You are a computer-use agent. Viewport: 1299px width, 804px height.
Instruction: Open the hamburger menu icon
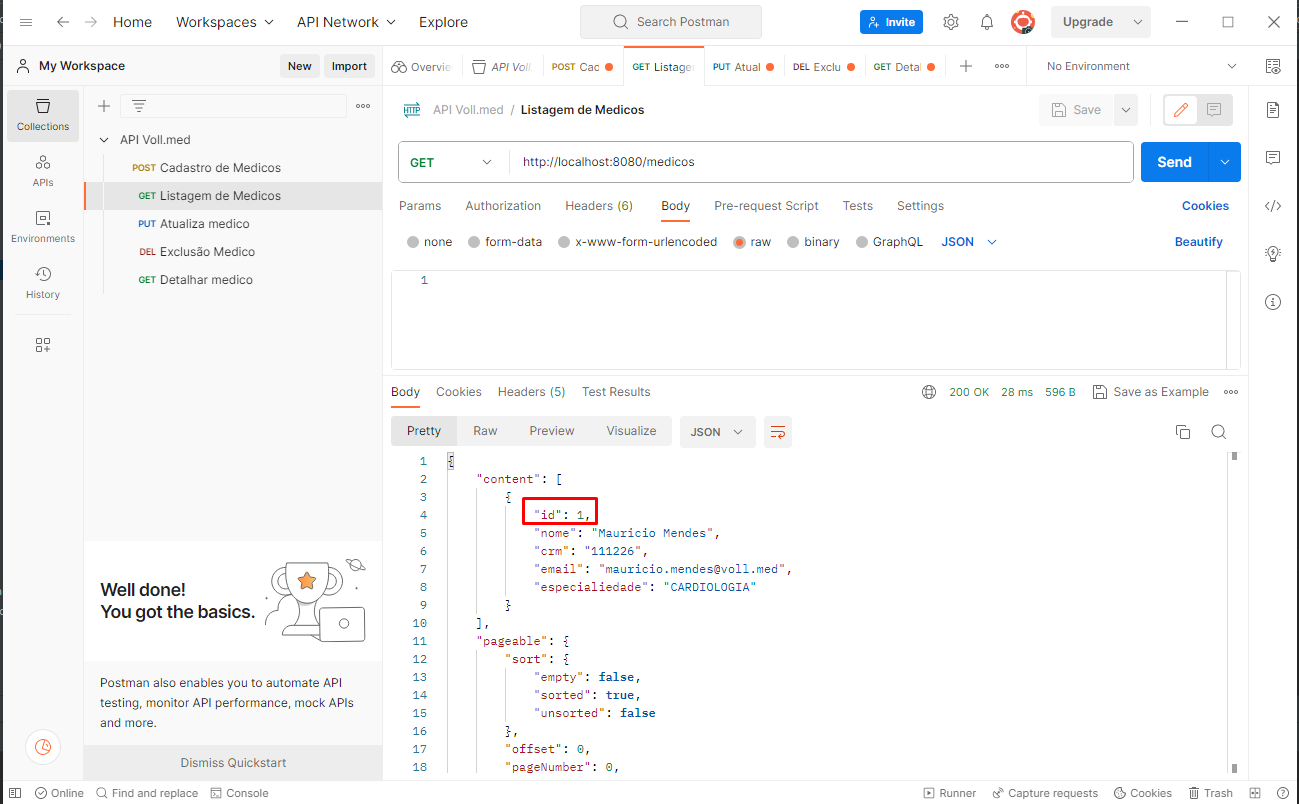[x=26, y=22]
